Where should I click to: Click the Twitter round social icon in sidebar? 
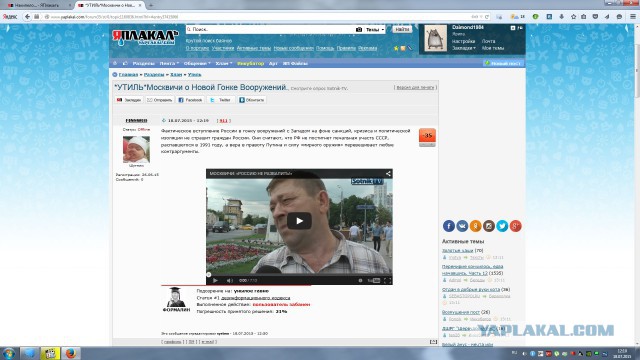[x=502, y=226]
